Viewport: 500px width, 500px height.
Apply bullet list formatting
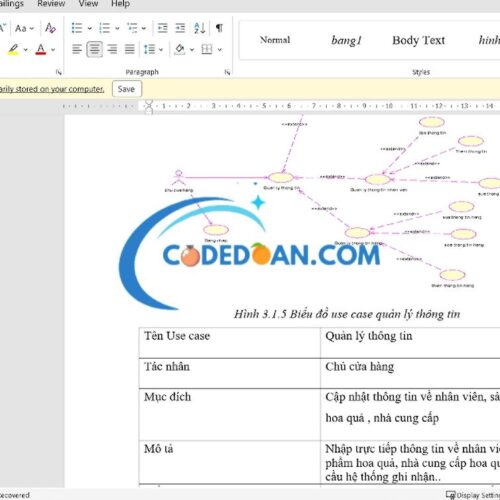[x=77, y=28]
